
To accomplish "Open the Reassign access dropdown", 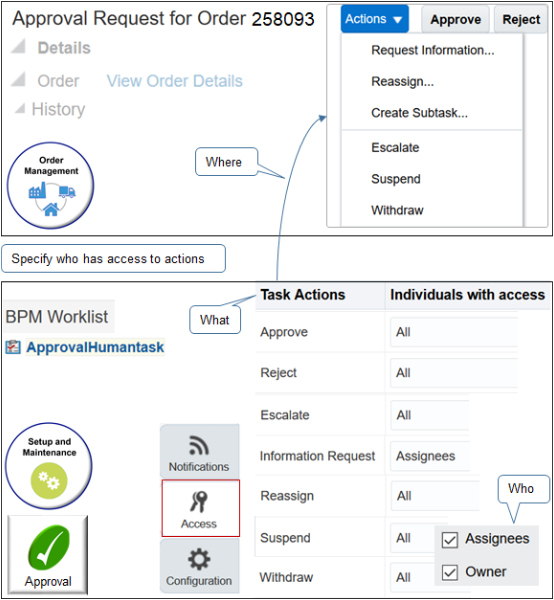I will point(435,496).
